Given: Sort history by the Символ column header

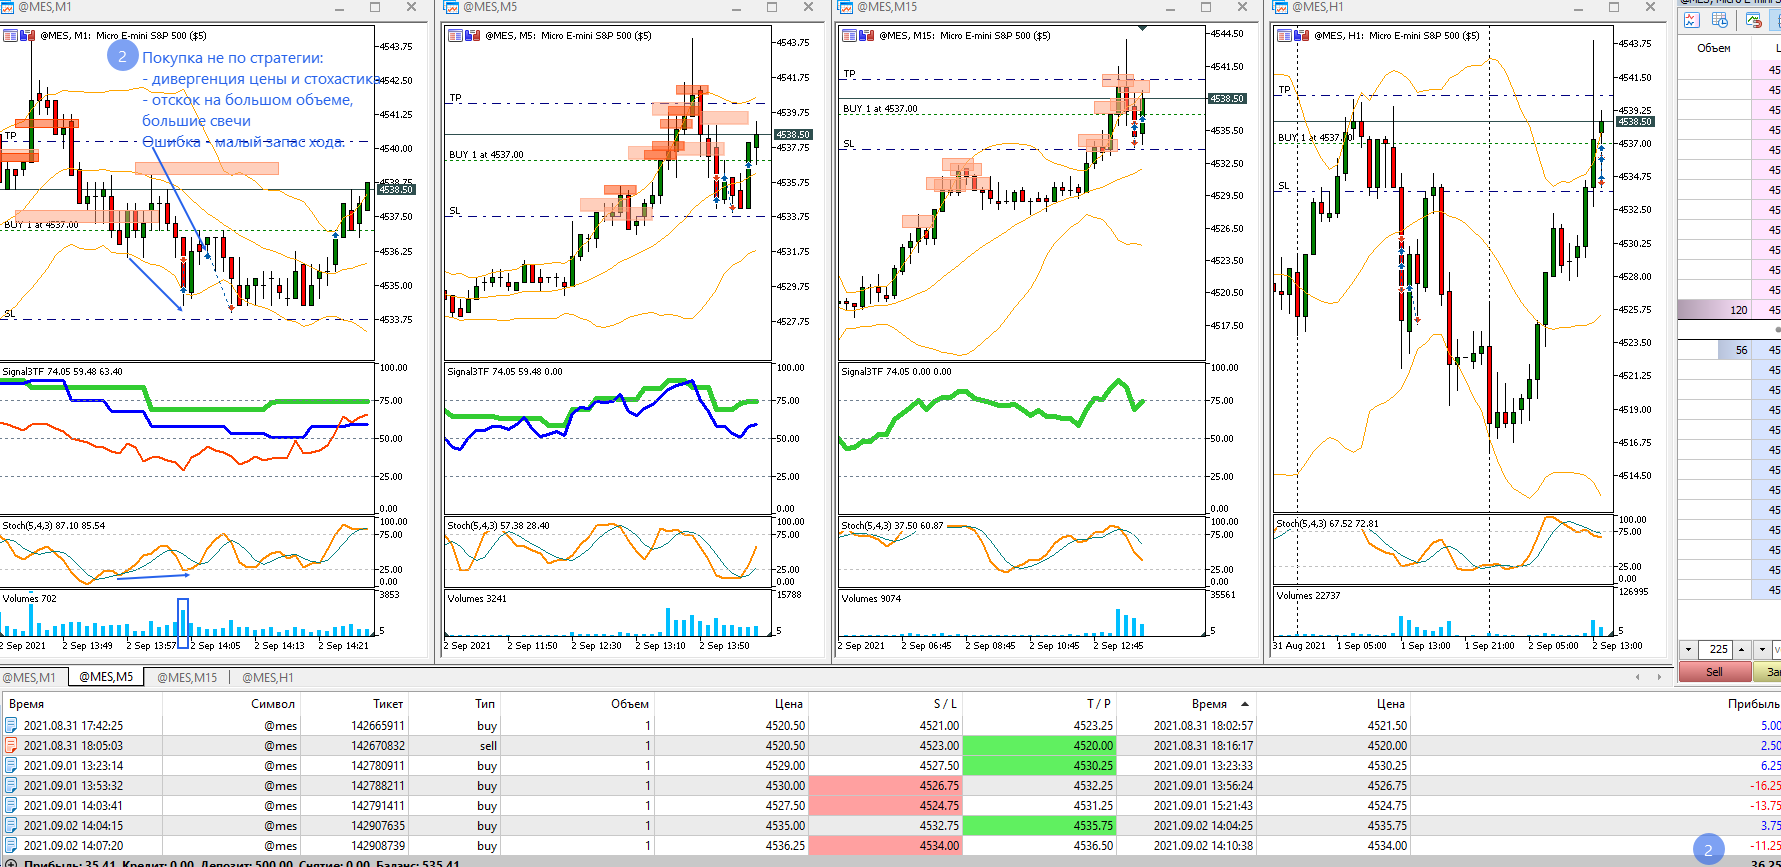Looking at the screenshot, I should point(273,704).
